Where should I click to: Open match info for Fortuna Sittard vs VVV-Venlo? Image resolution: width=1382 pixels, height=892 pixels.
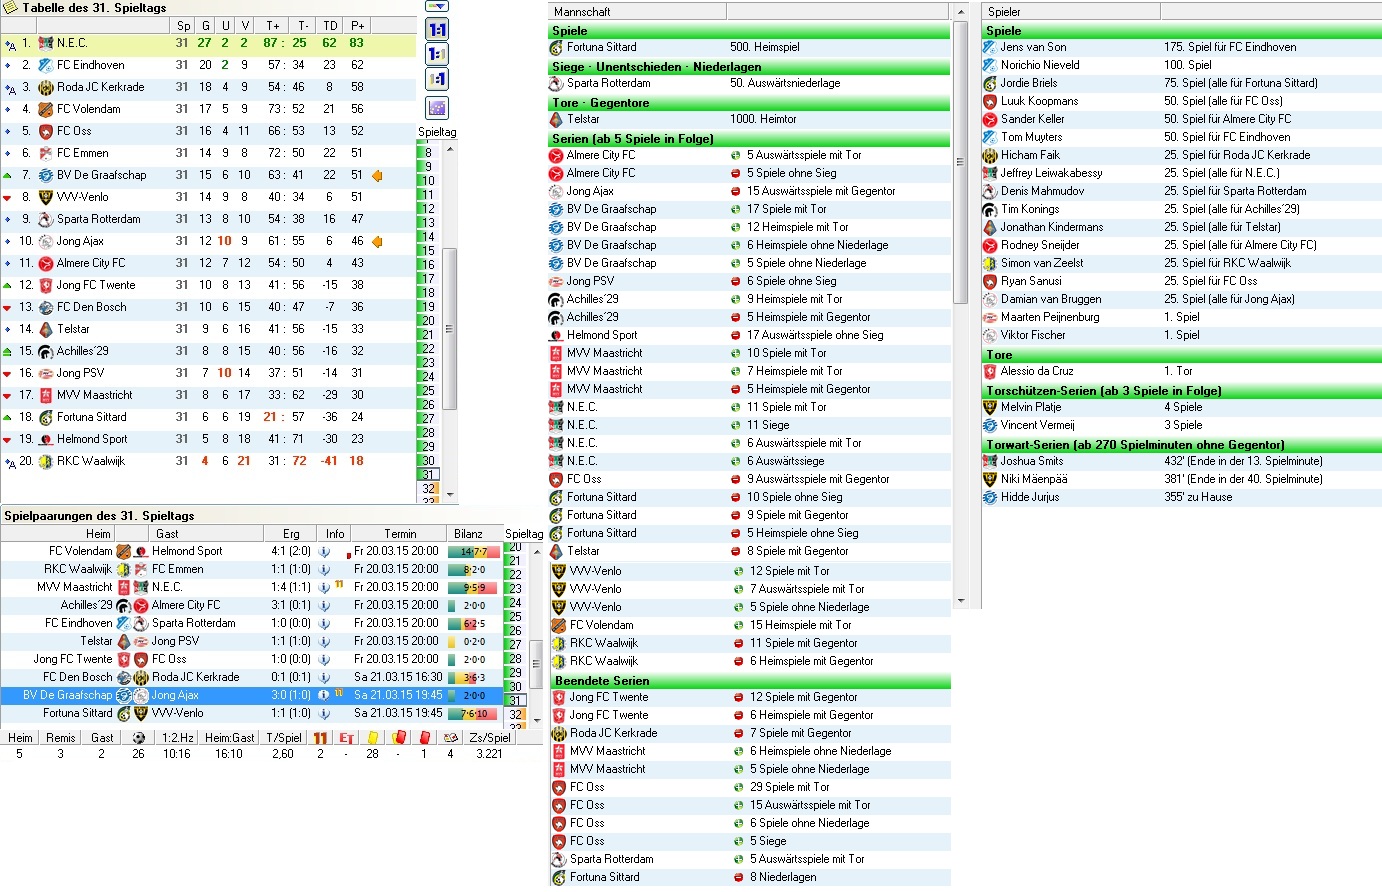pyautogui.click(x=324, y=713)
